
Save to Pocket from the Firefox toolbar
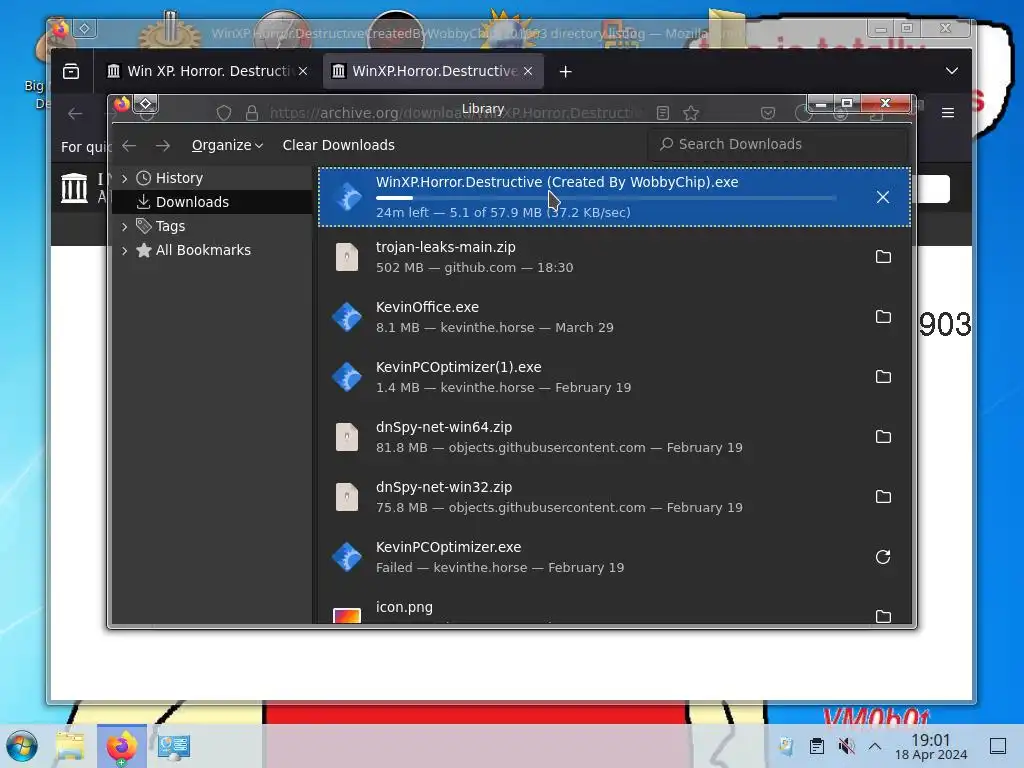pos(768,113)
